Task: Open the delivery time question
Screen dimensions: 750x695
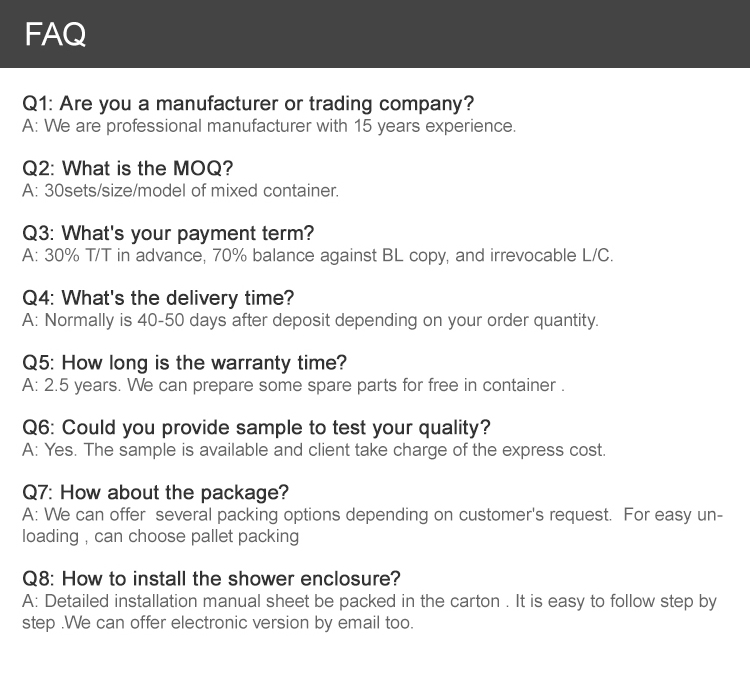Action: pos(158,299)
